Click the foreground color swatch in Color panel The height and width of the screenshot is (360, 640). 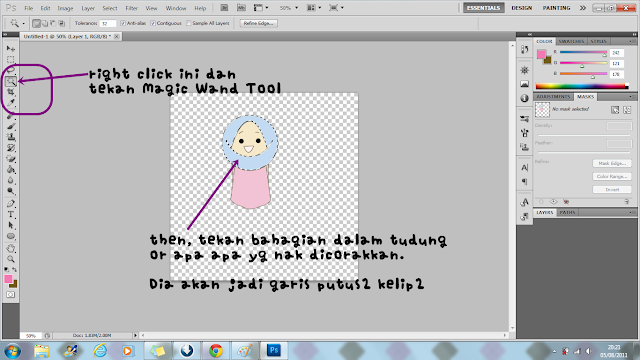click(542, 54)
